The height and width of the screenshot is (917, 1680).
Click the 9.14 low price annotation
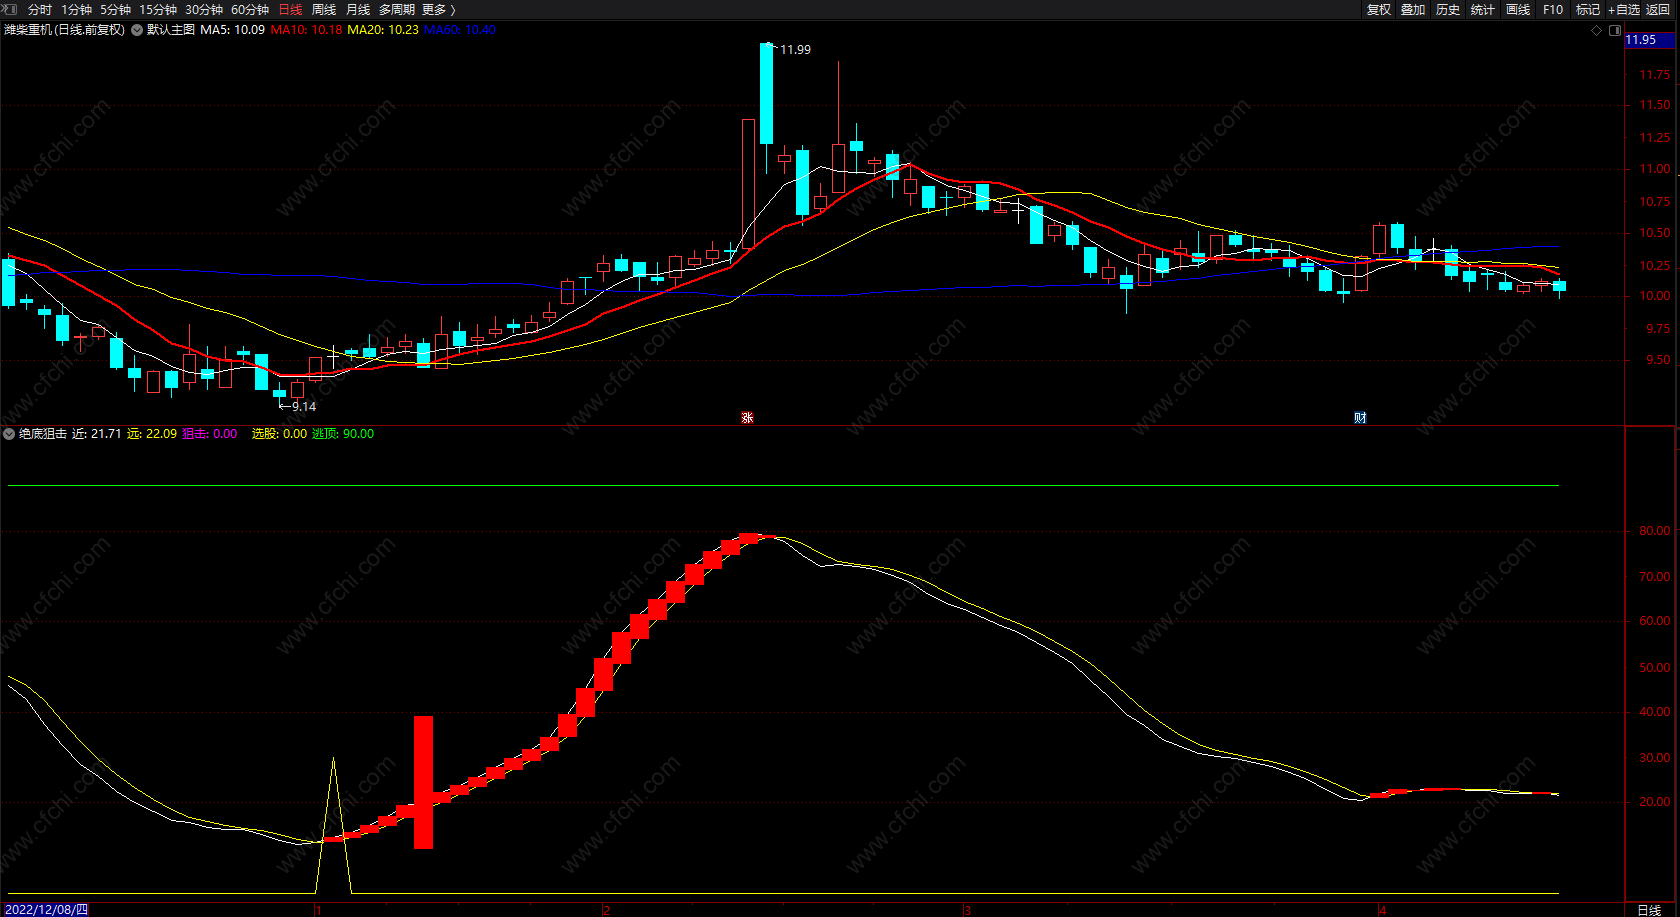[x=303, y=406]
